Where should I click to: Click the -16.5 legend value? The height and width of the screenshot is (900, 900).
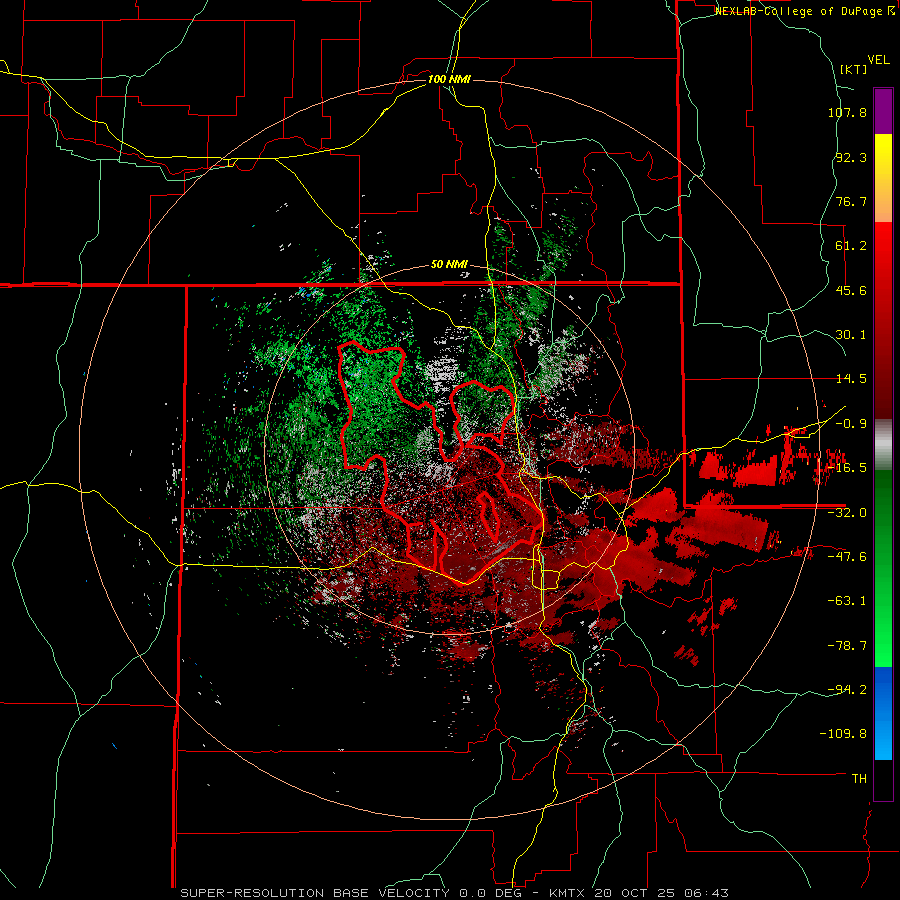click(x=847, y=468)
